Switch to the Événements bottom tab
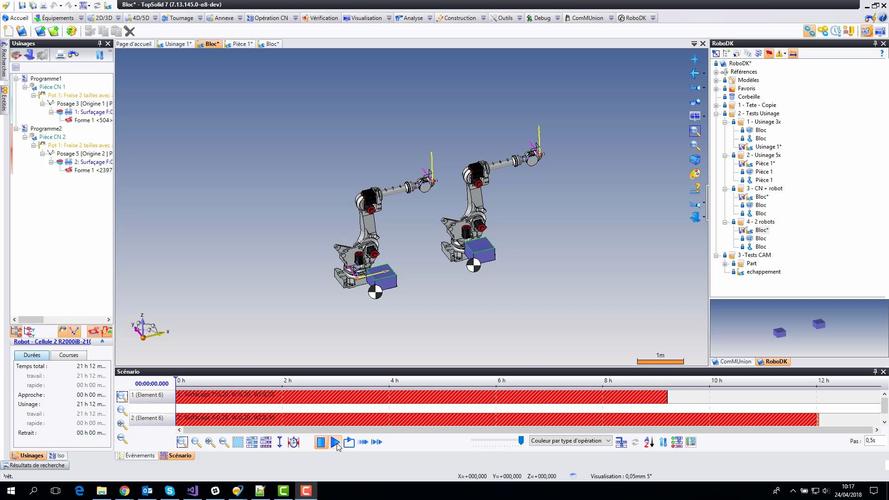This screenshot has height=500, width=889. (x=139, y=456)
